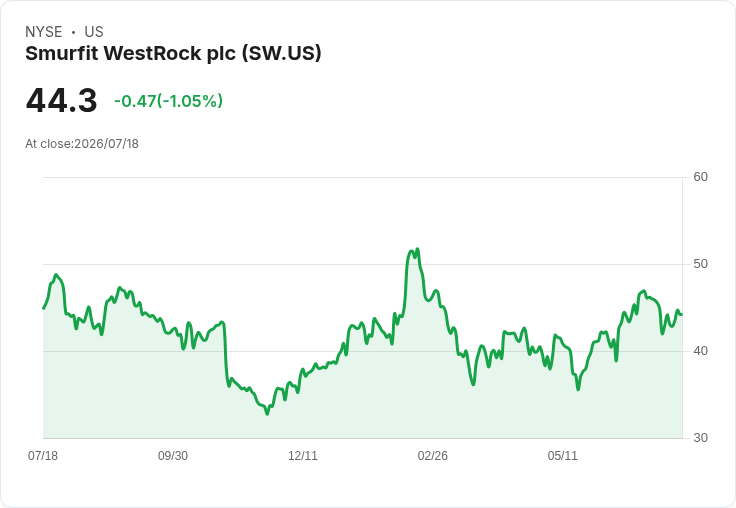This screenshot has width=736, height=508.
Task: Click the chart's lowest trough before 12/11
Action: point(267,414)
